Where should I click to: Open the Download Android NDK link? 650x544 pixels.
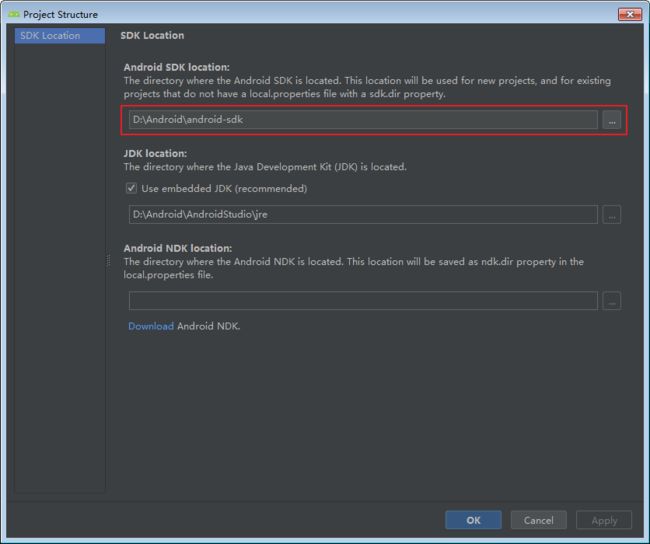click(151, 326)
